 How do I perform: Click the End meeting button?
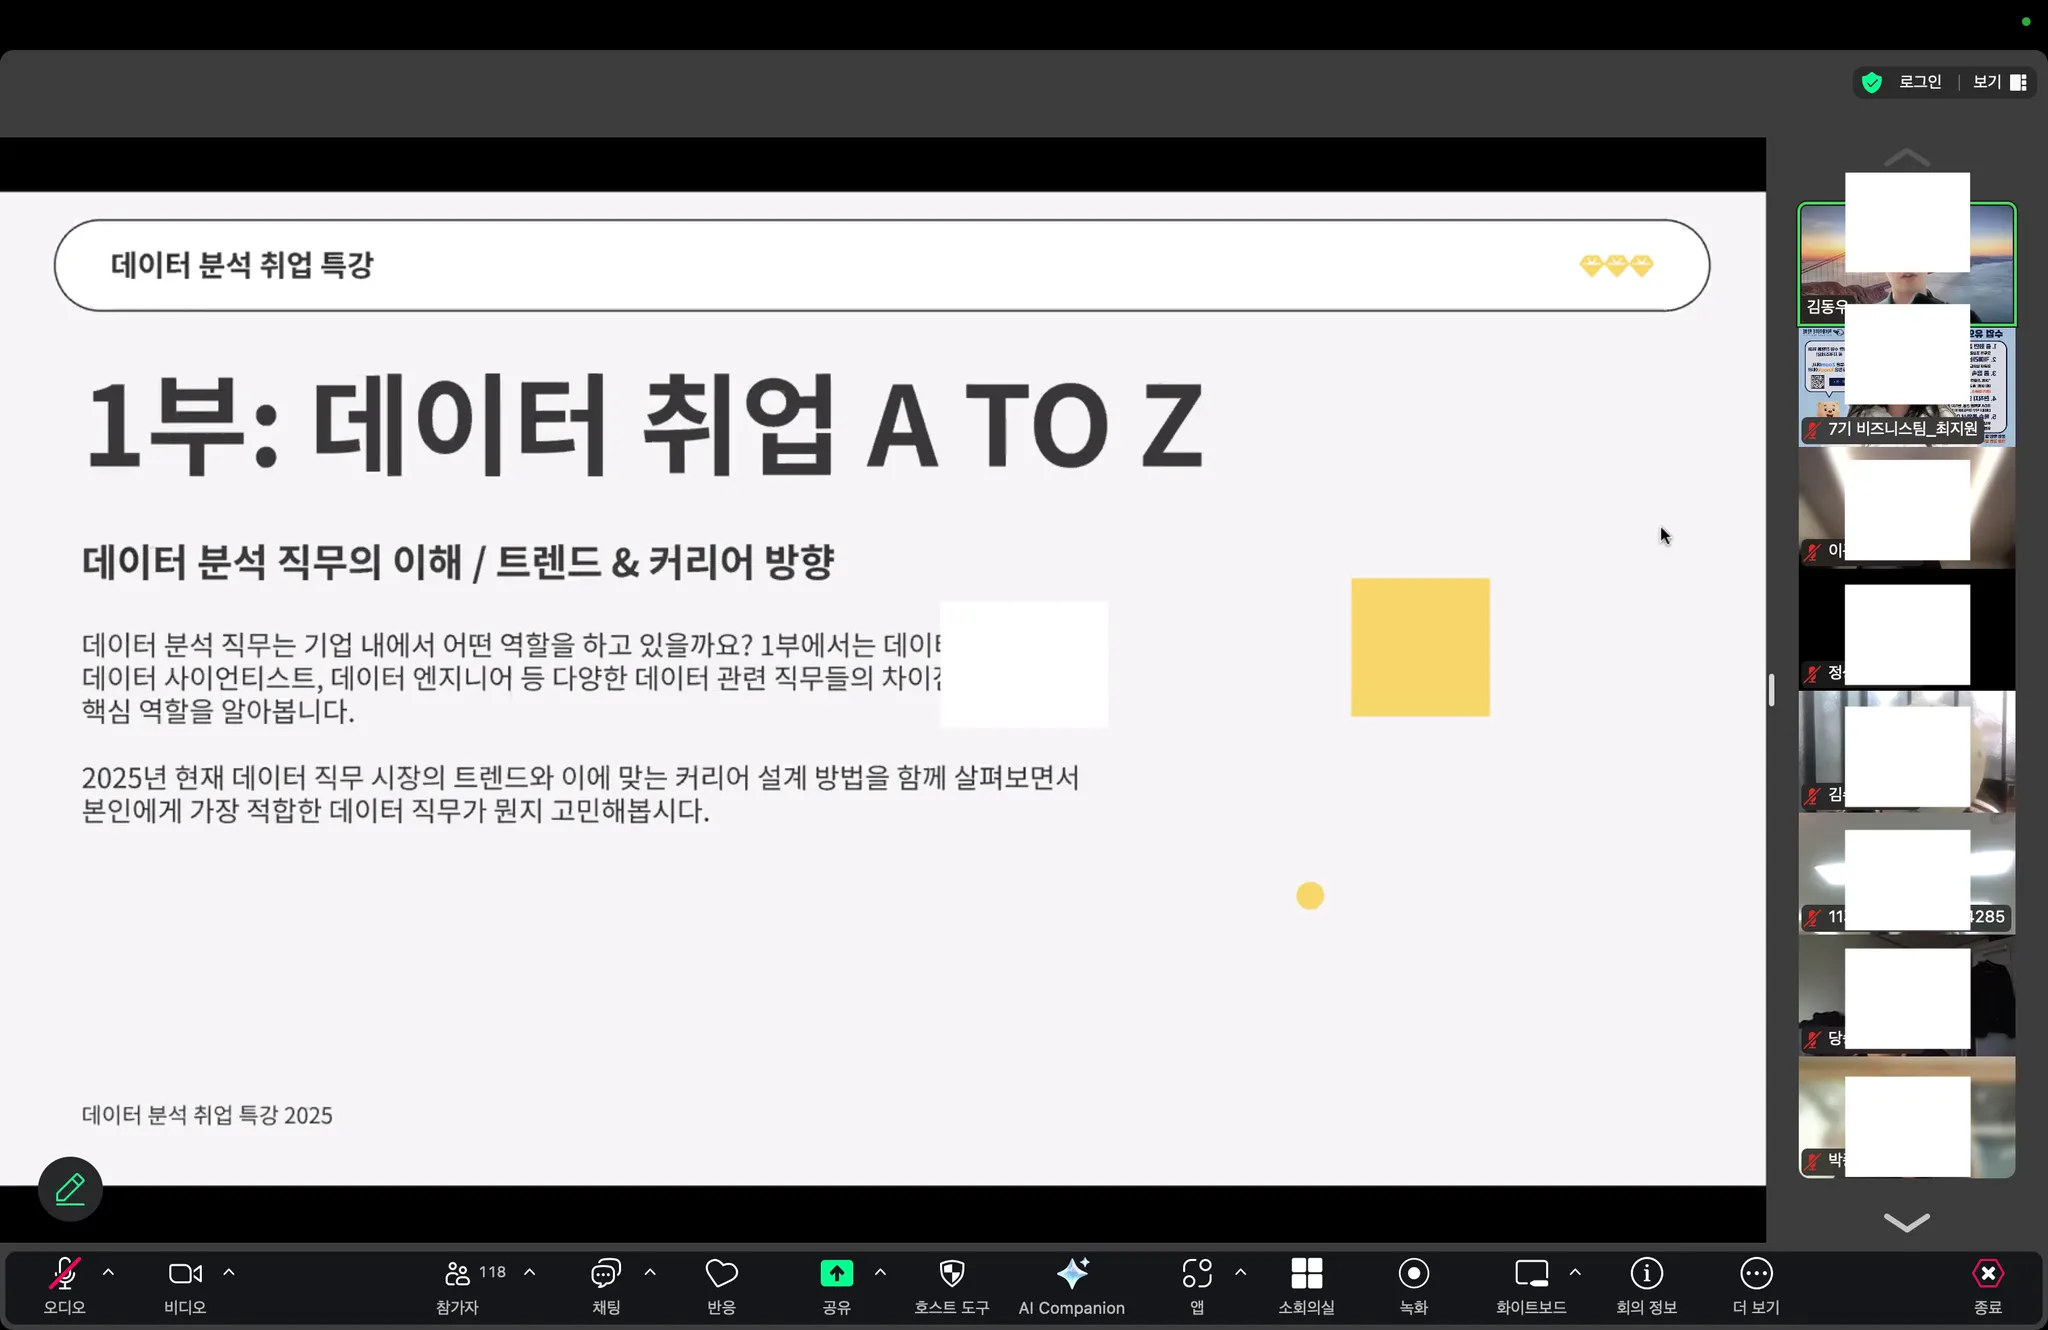pos(1987,1274)
